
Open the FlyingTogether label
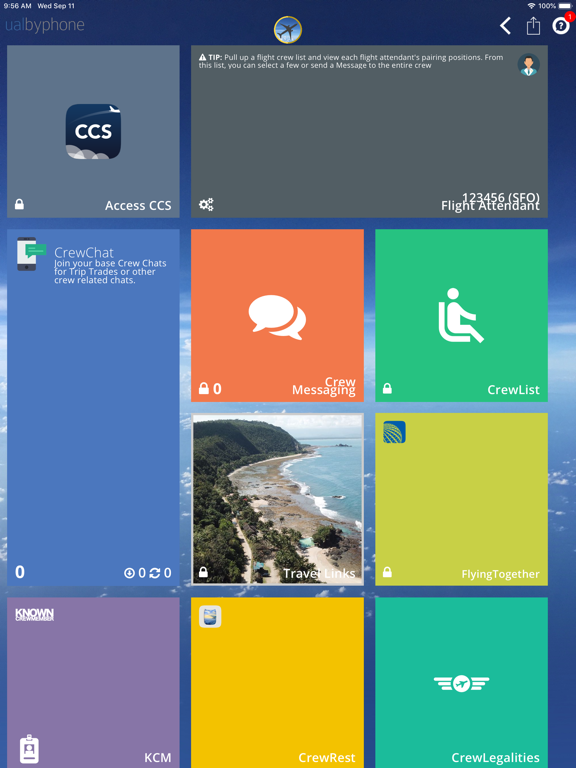[x=501, y=574]
